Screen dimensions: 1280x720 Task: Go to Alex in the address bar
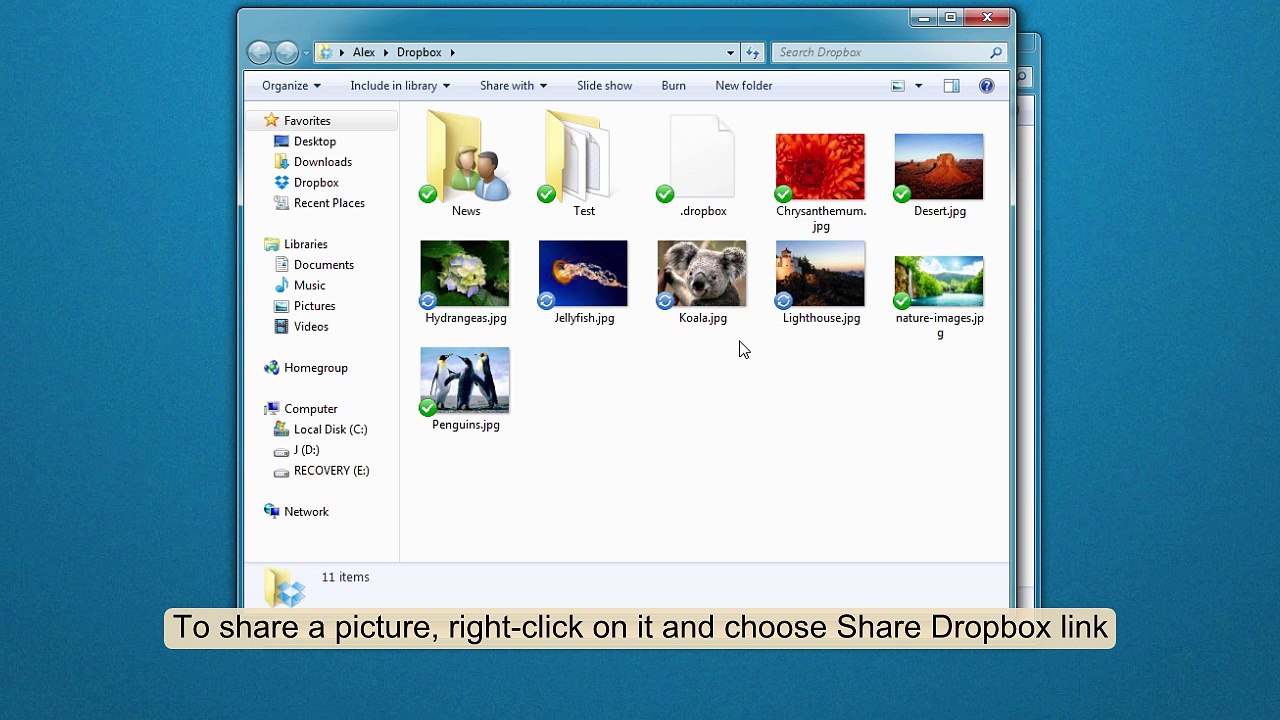click(364, 52)
